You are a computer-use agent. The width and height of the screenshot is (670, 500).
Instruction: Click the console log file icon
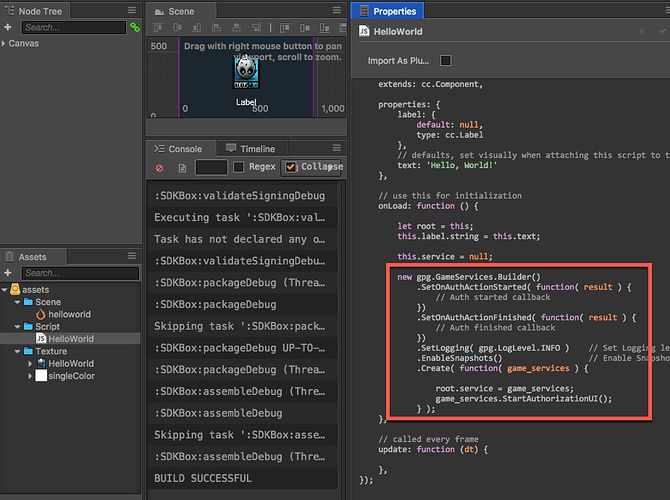click(182, 168)
